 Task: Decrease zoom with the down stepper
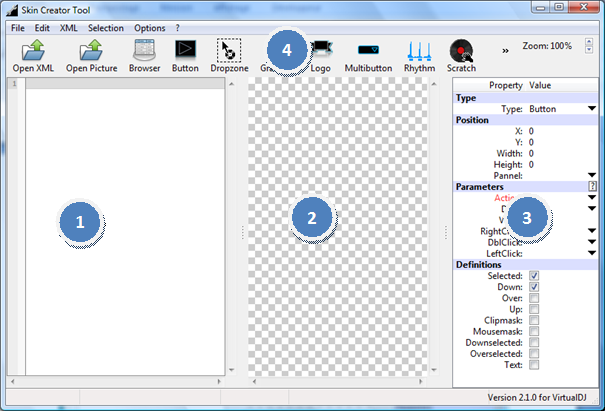pos(589,50)
